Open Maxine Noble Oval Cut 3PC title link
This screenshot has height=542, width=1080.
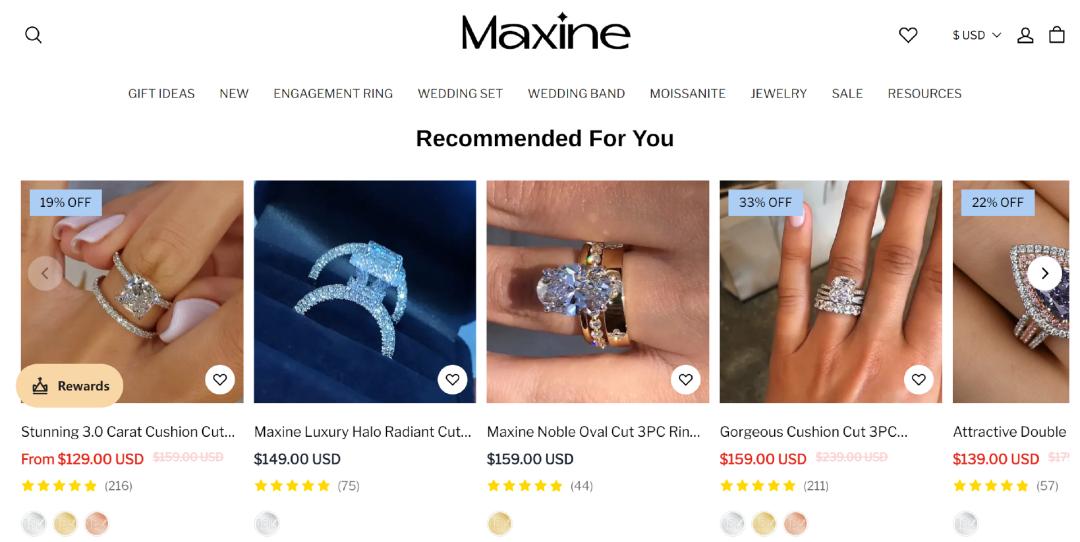(x=593, y=432)
